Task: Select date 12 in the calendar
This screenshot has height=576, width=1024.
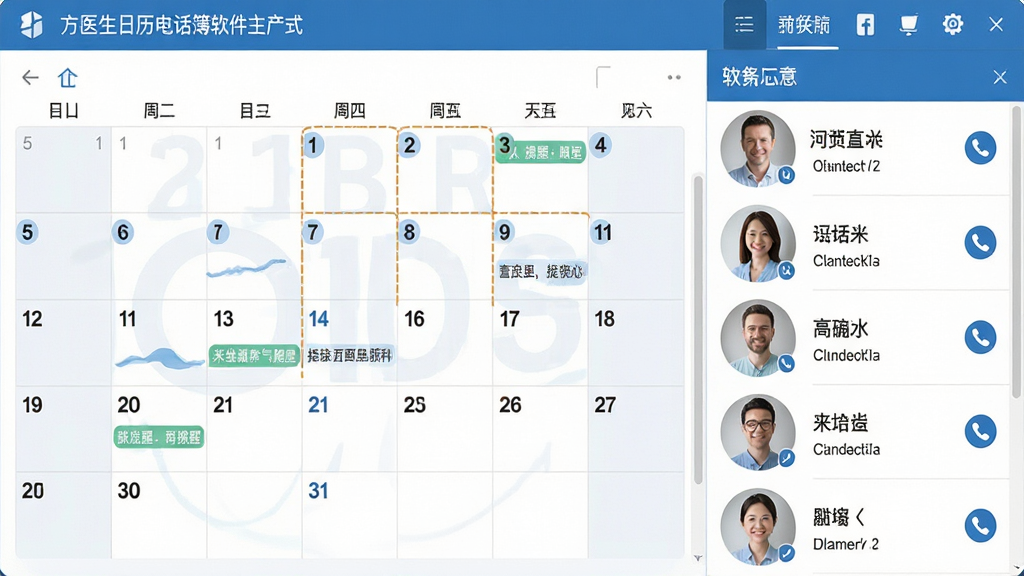Action: tap(32, 319)
